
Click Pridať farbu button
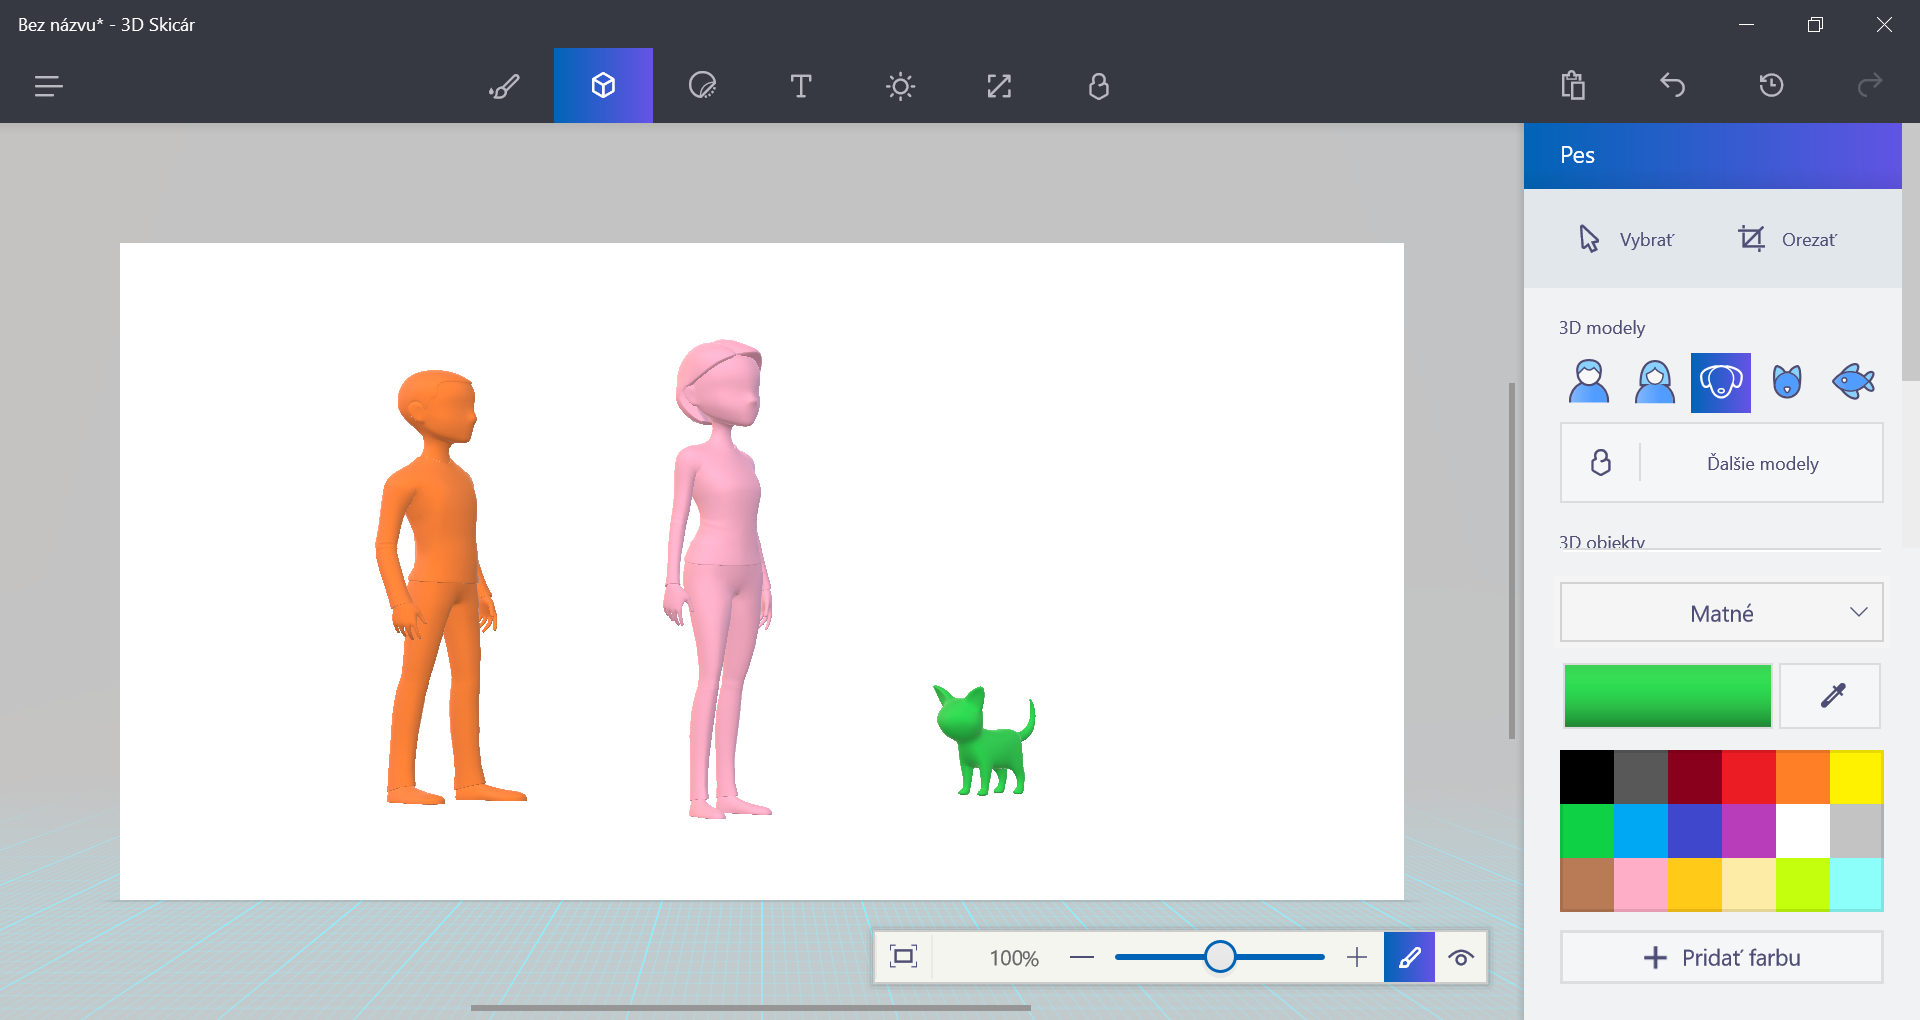[x=1721, y=958]
